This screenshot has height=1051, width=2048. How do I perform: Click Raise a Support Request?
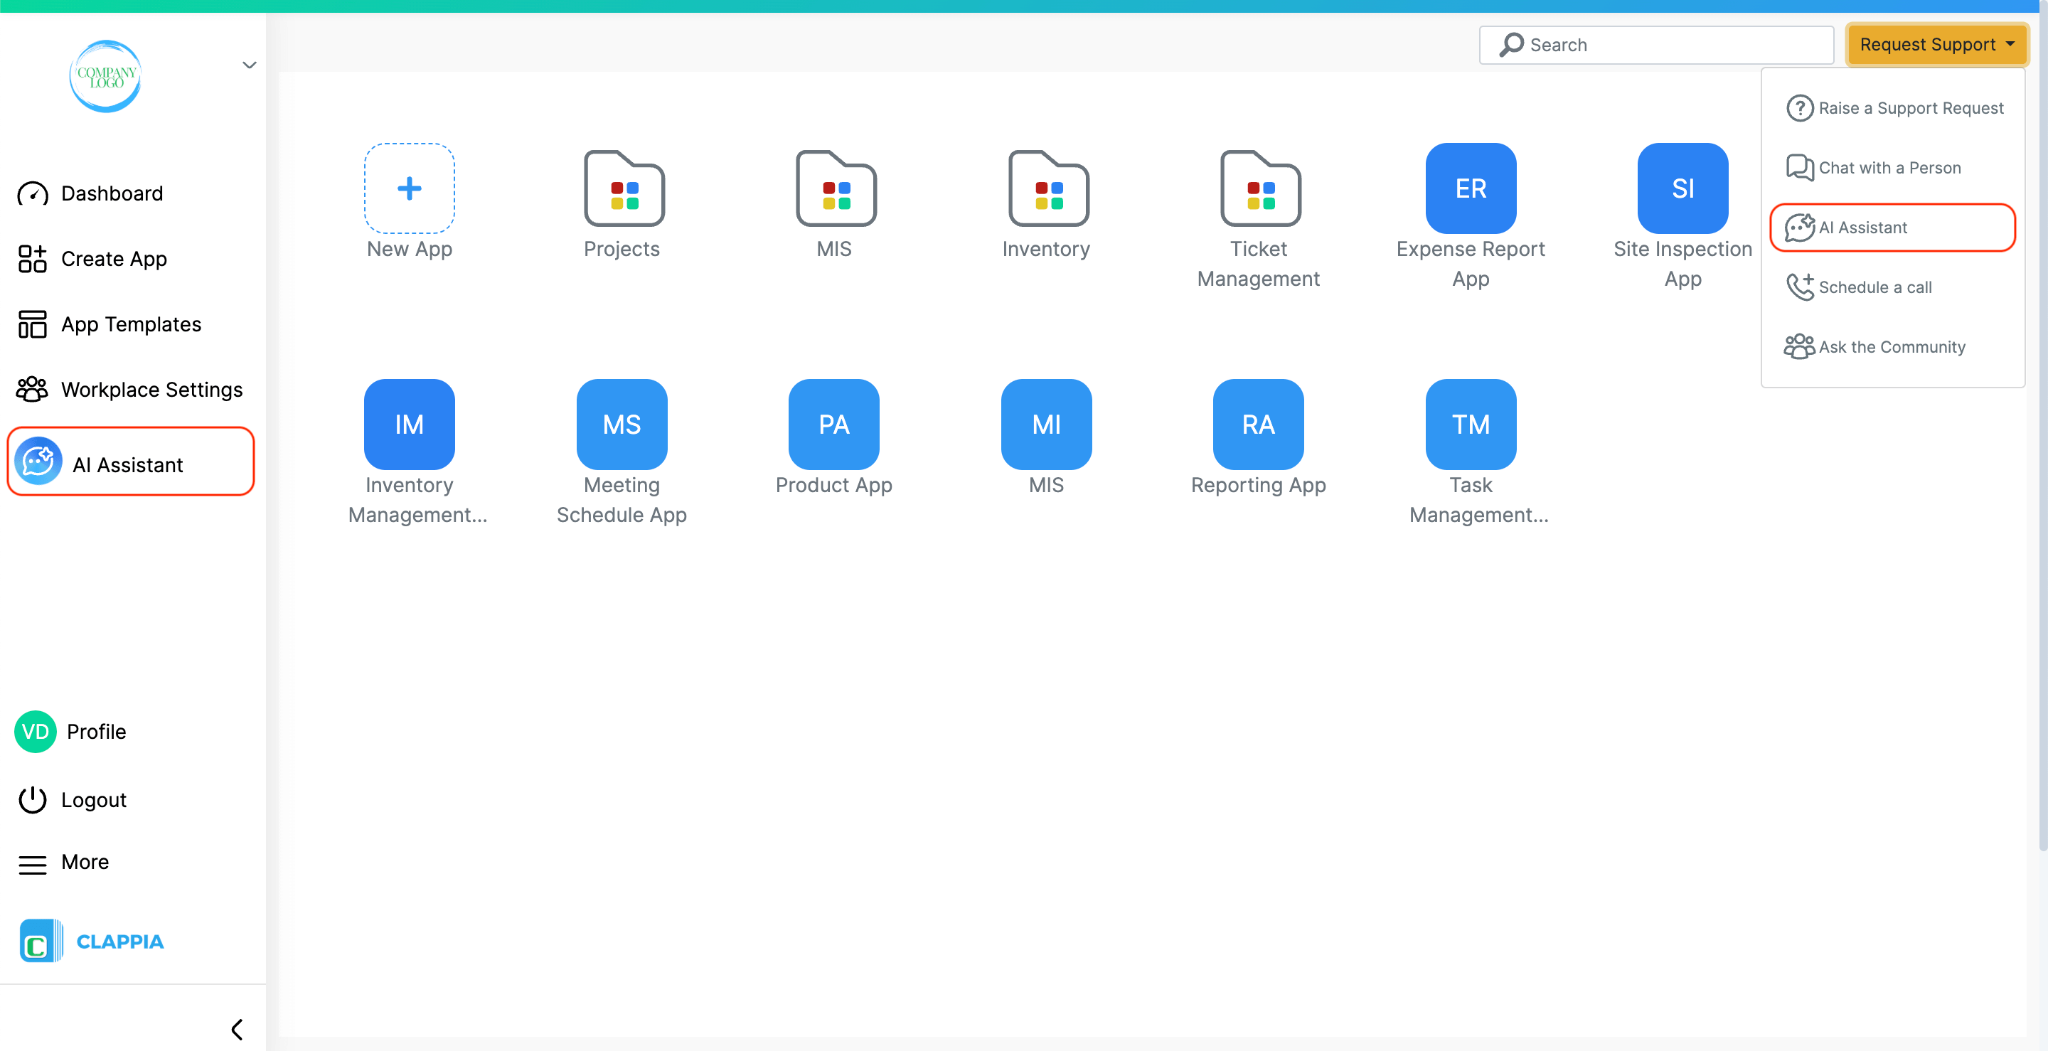click(x=1895, y=108)
